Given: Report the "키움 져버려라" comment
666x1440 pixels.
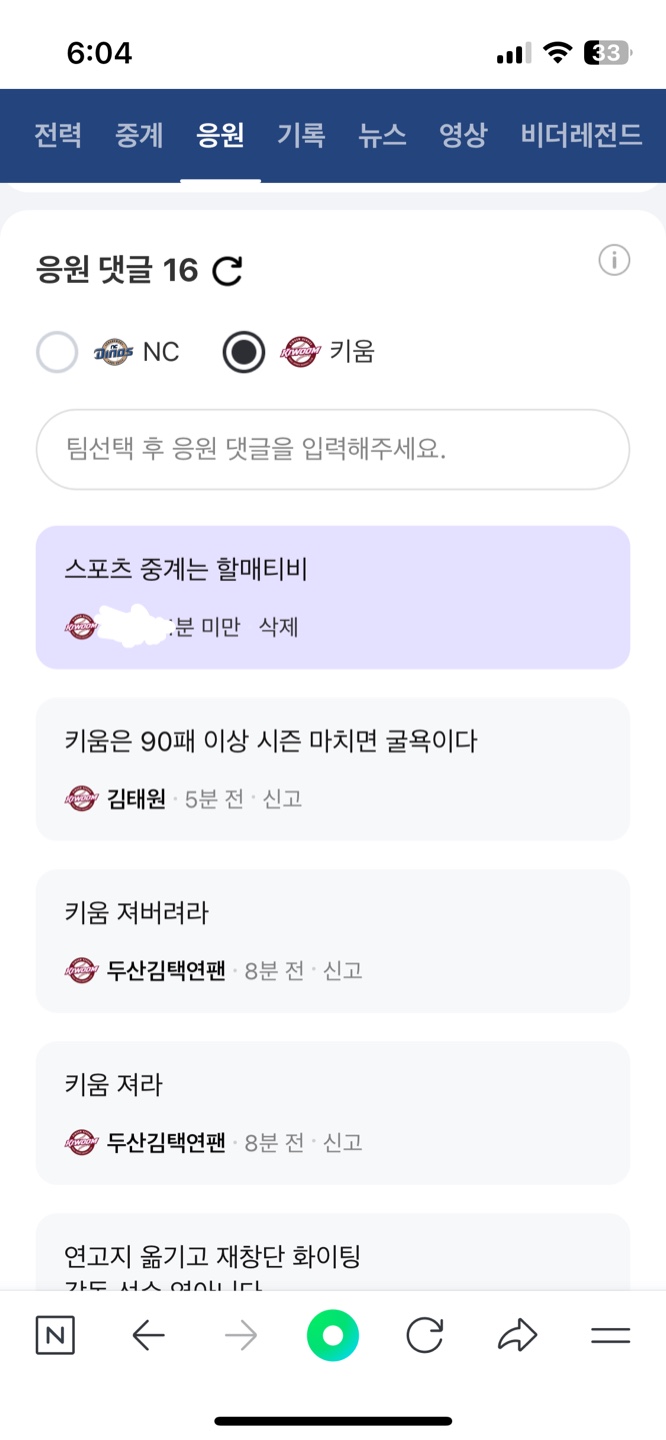Looking at the screenshot, I should pyautogui.click(x=342, y=970).
